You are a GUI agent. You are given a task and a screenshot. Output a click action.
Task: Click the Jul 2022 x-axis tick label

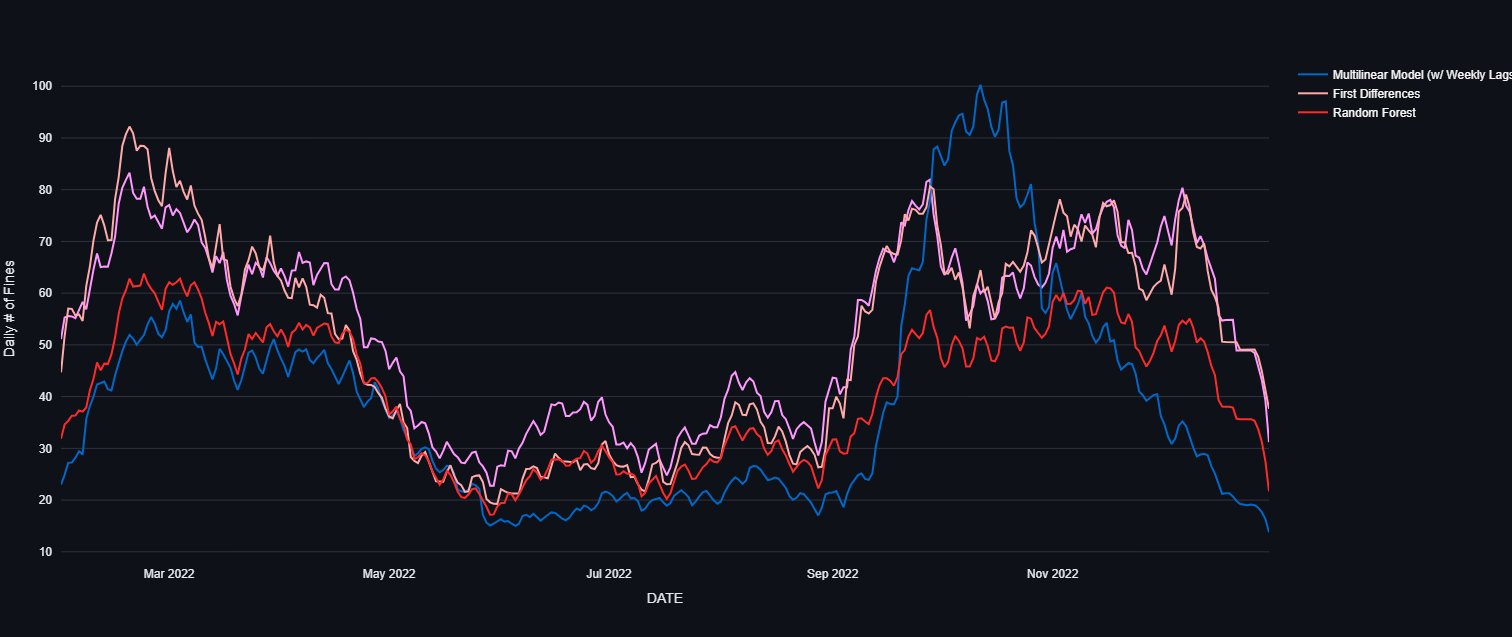[609, 574]
